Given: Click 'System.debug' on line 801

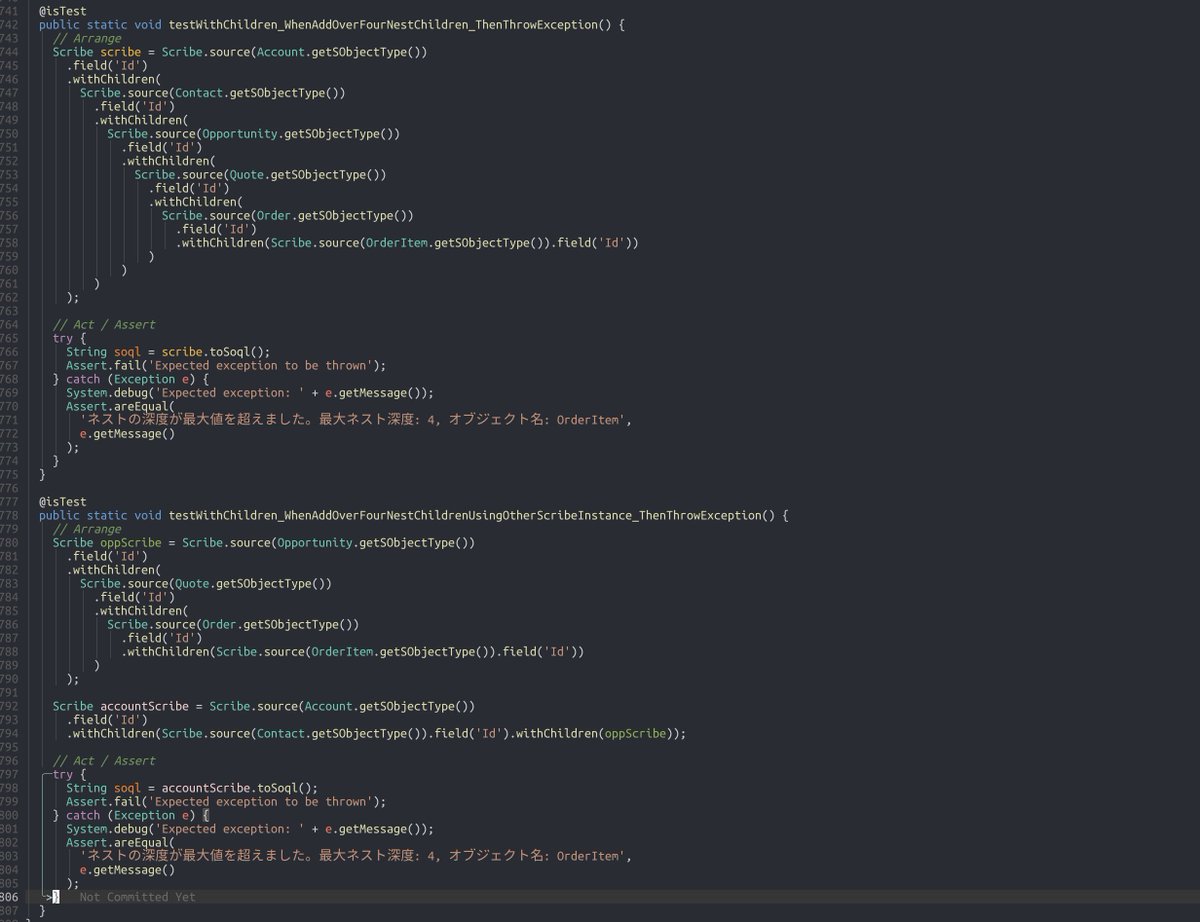Looking at the screenshot, I should pos(107,829).
